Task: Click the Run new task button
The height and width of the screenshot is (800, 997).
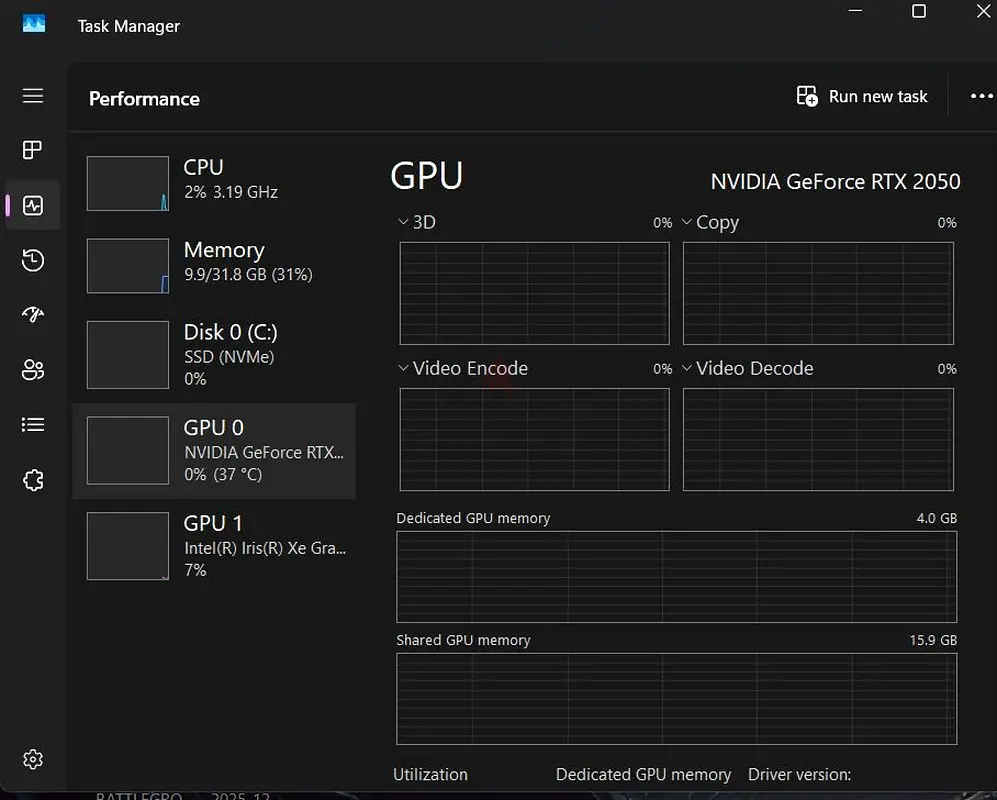Action: tap(862, 96)
